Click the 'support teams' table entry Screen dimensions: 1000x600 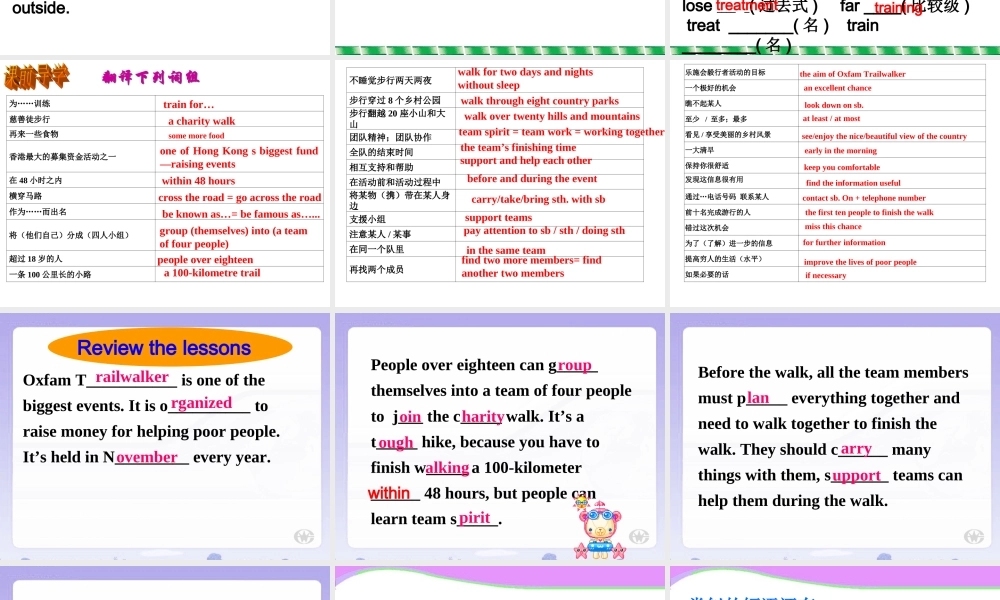(x=498, y=217)
